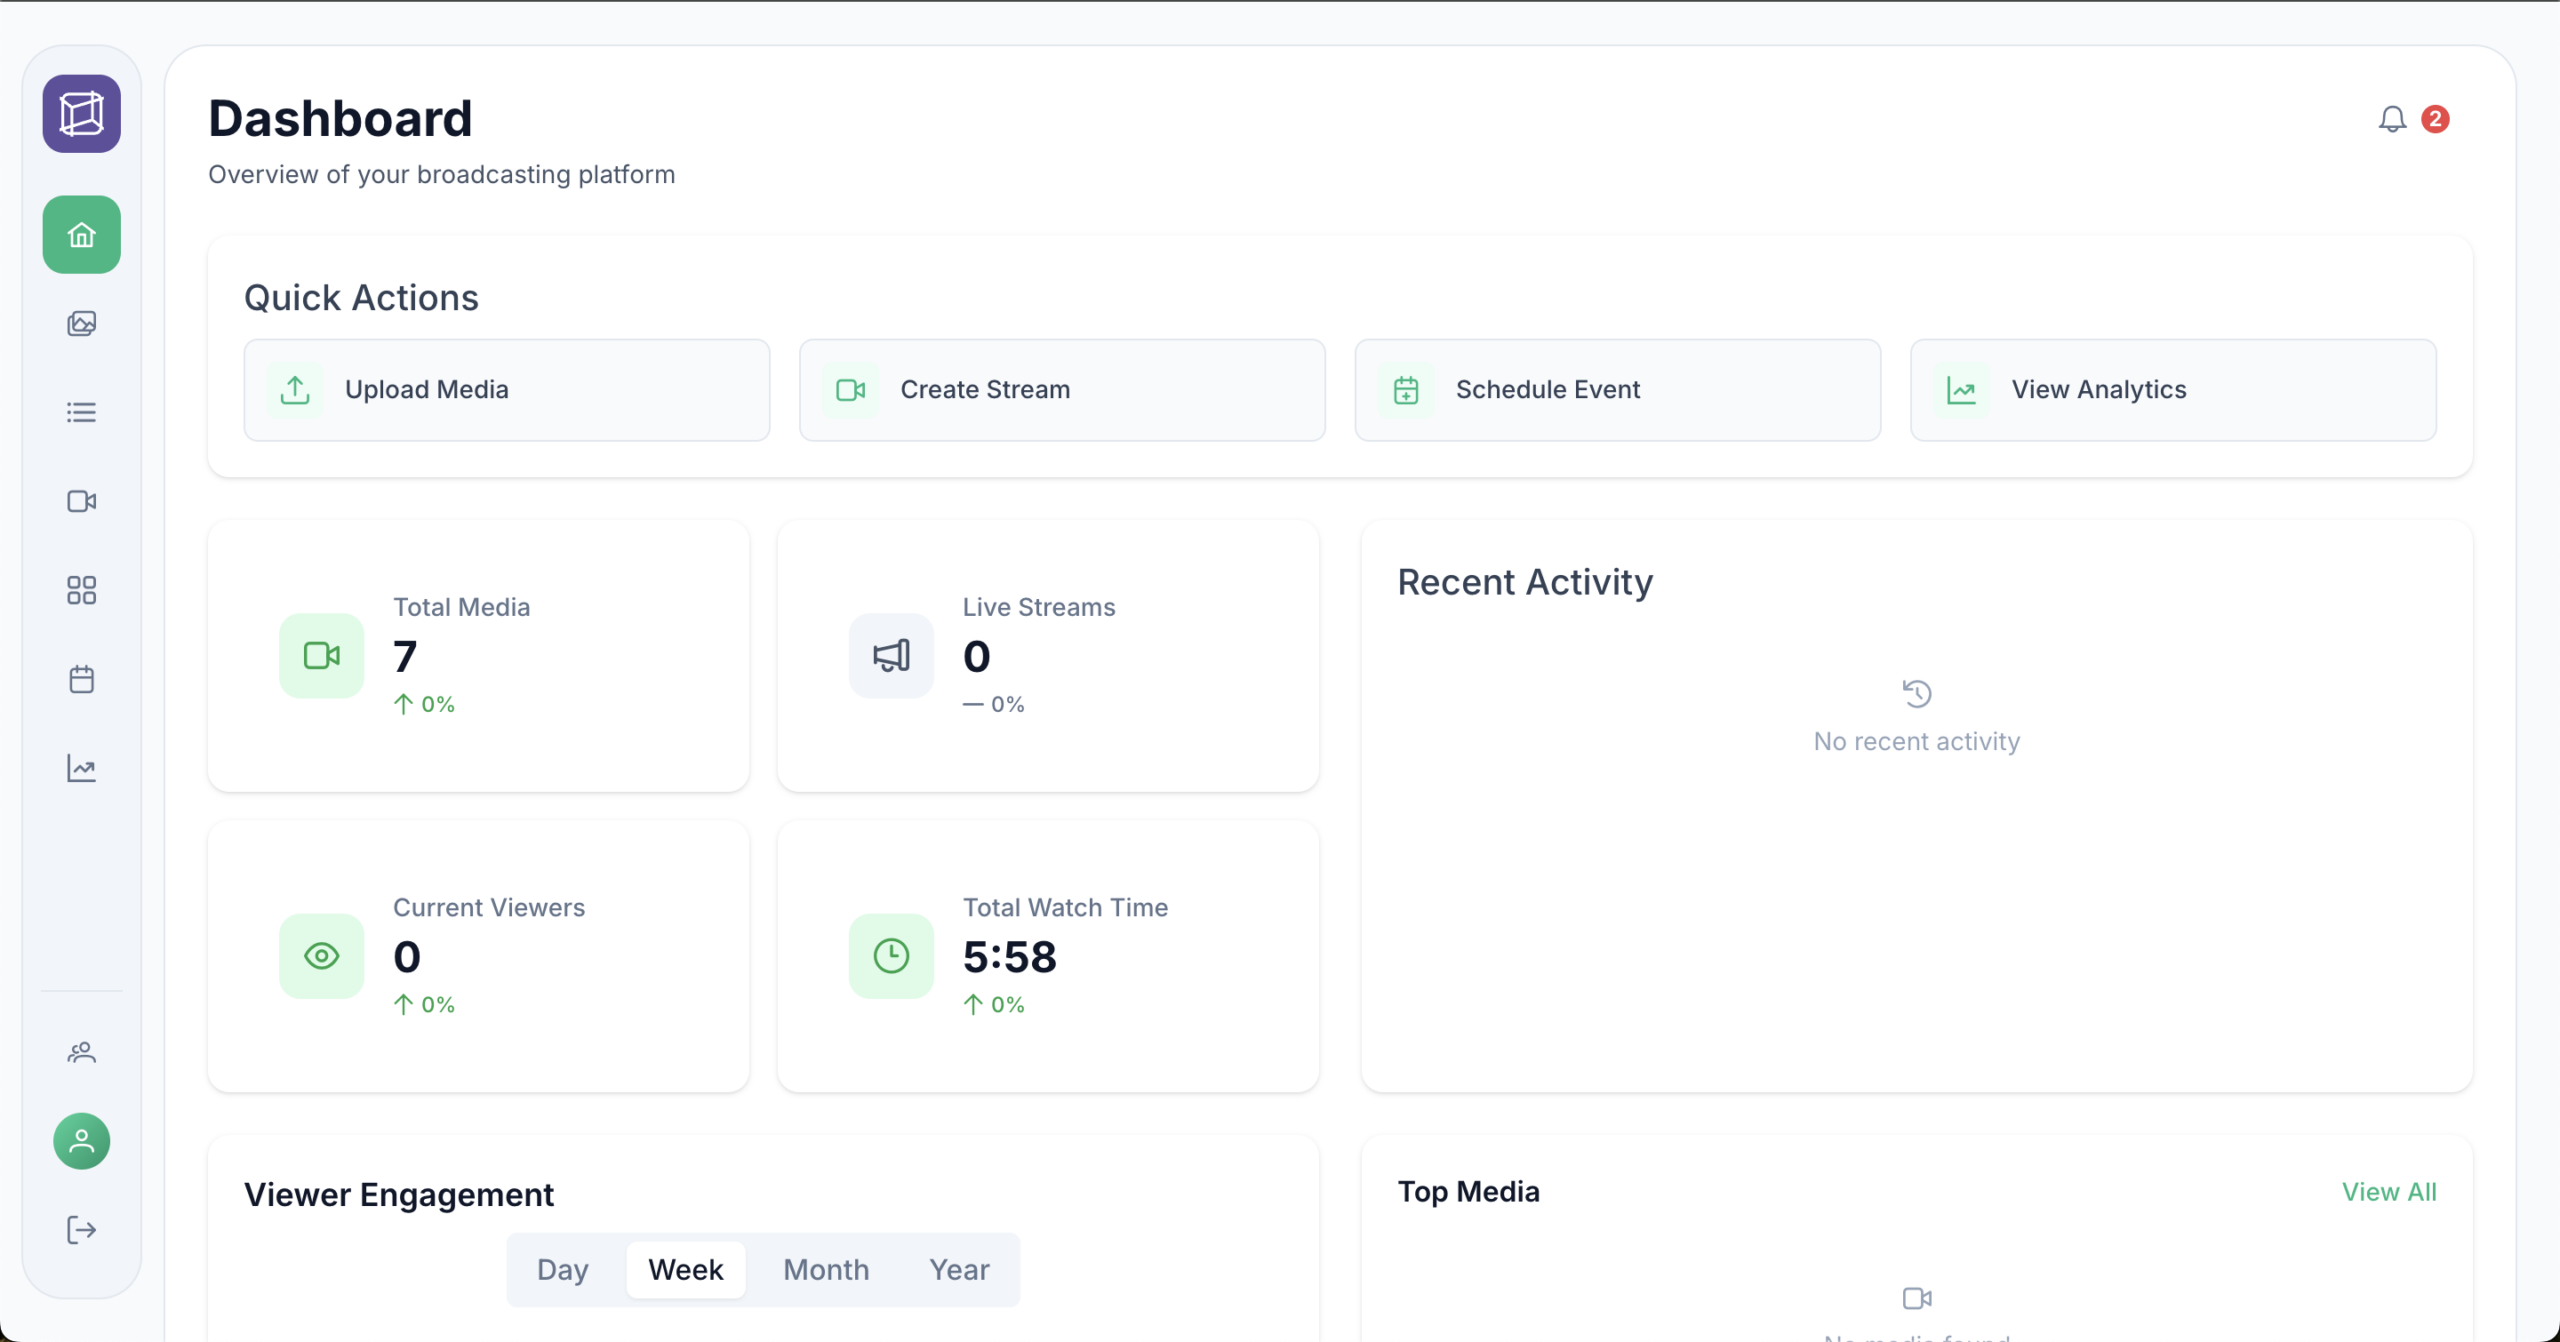The image size is (2560, 1342).
Task: Open the grid layout sidebar icon
Action: (82, 590)
